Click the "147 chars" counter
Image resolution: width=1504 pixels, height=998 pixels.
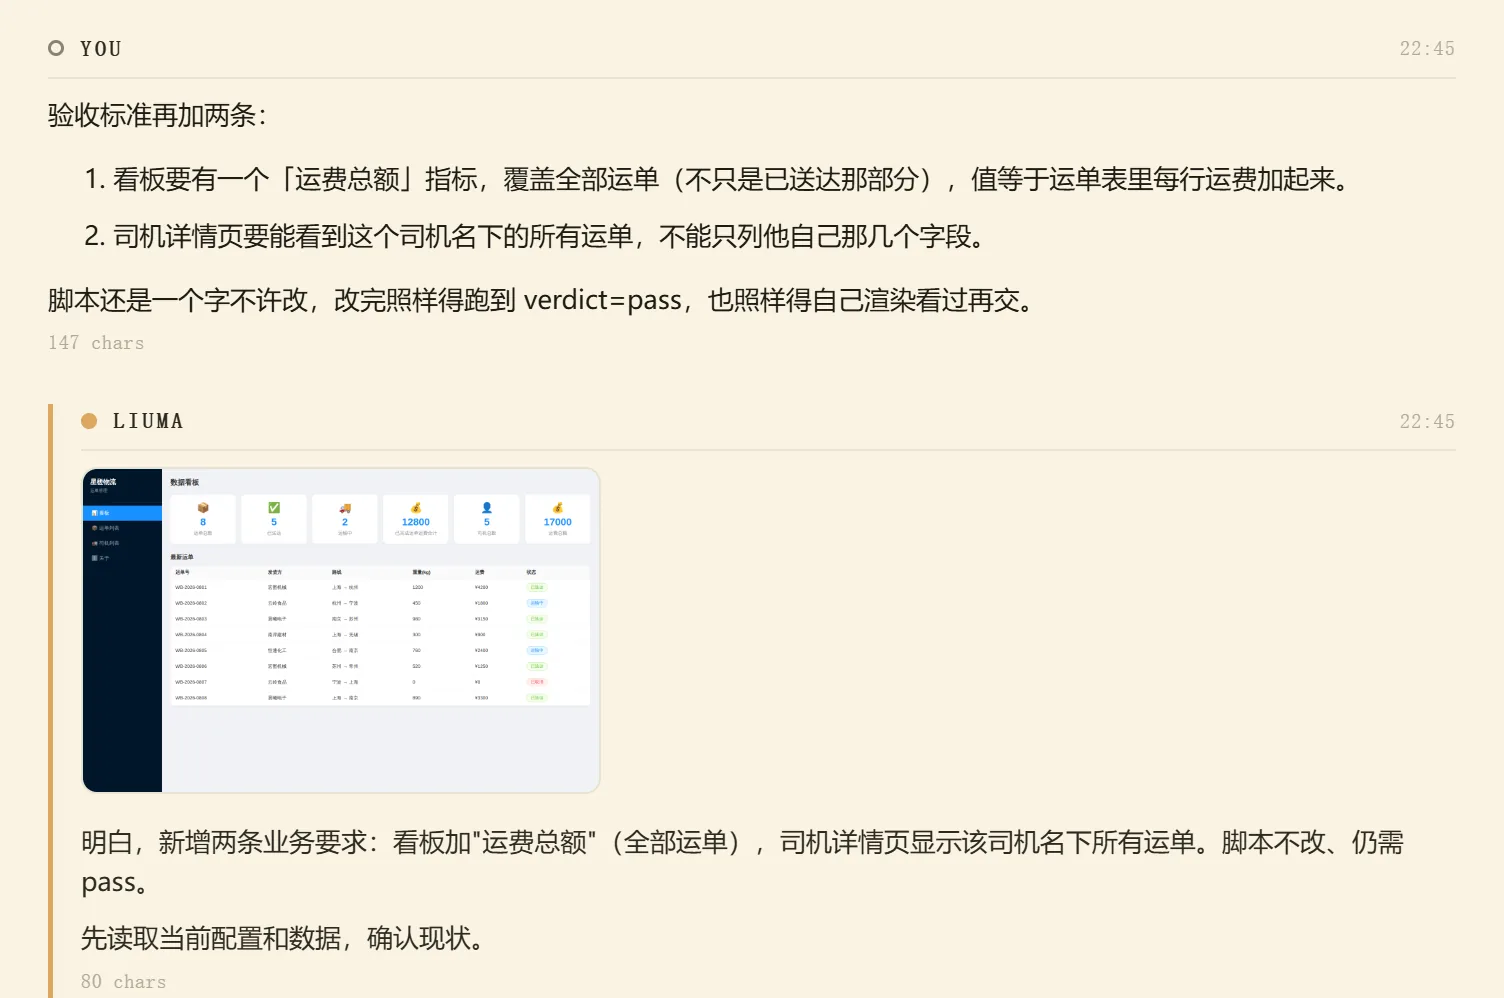tap(96, 343)
